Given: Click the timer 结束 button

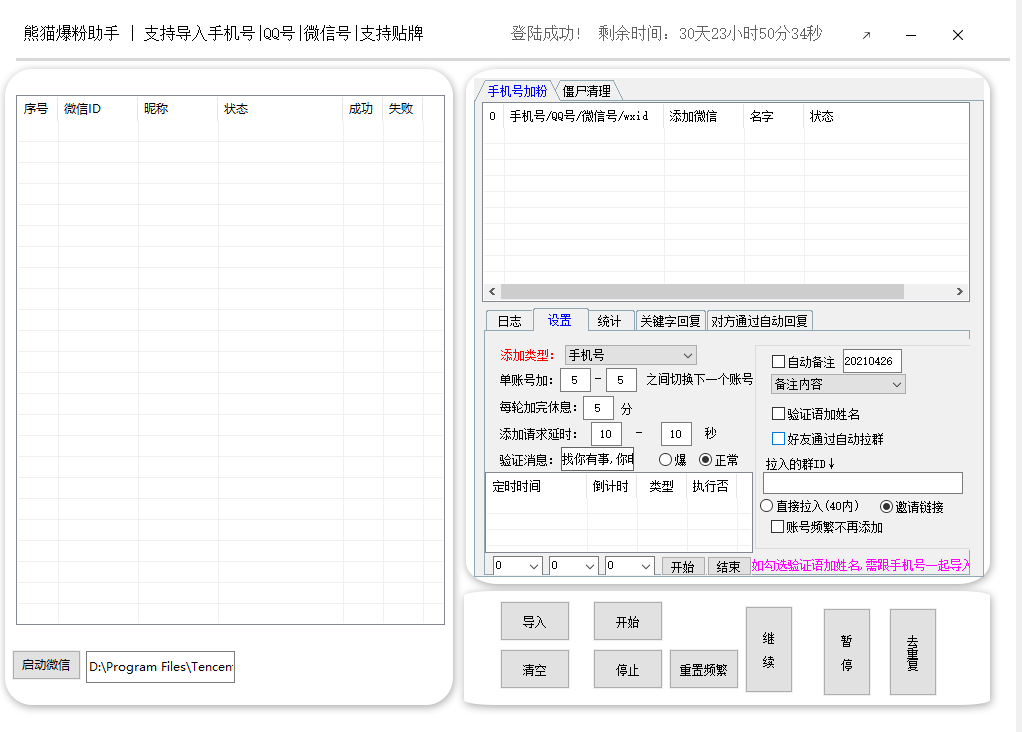Looking at the screenshot, I should pyautogui.click(x=728, y=566).
